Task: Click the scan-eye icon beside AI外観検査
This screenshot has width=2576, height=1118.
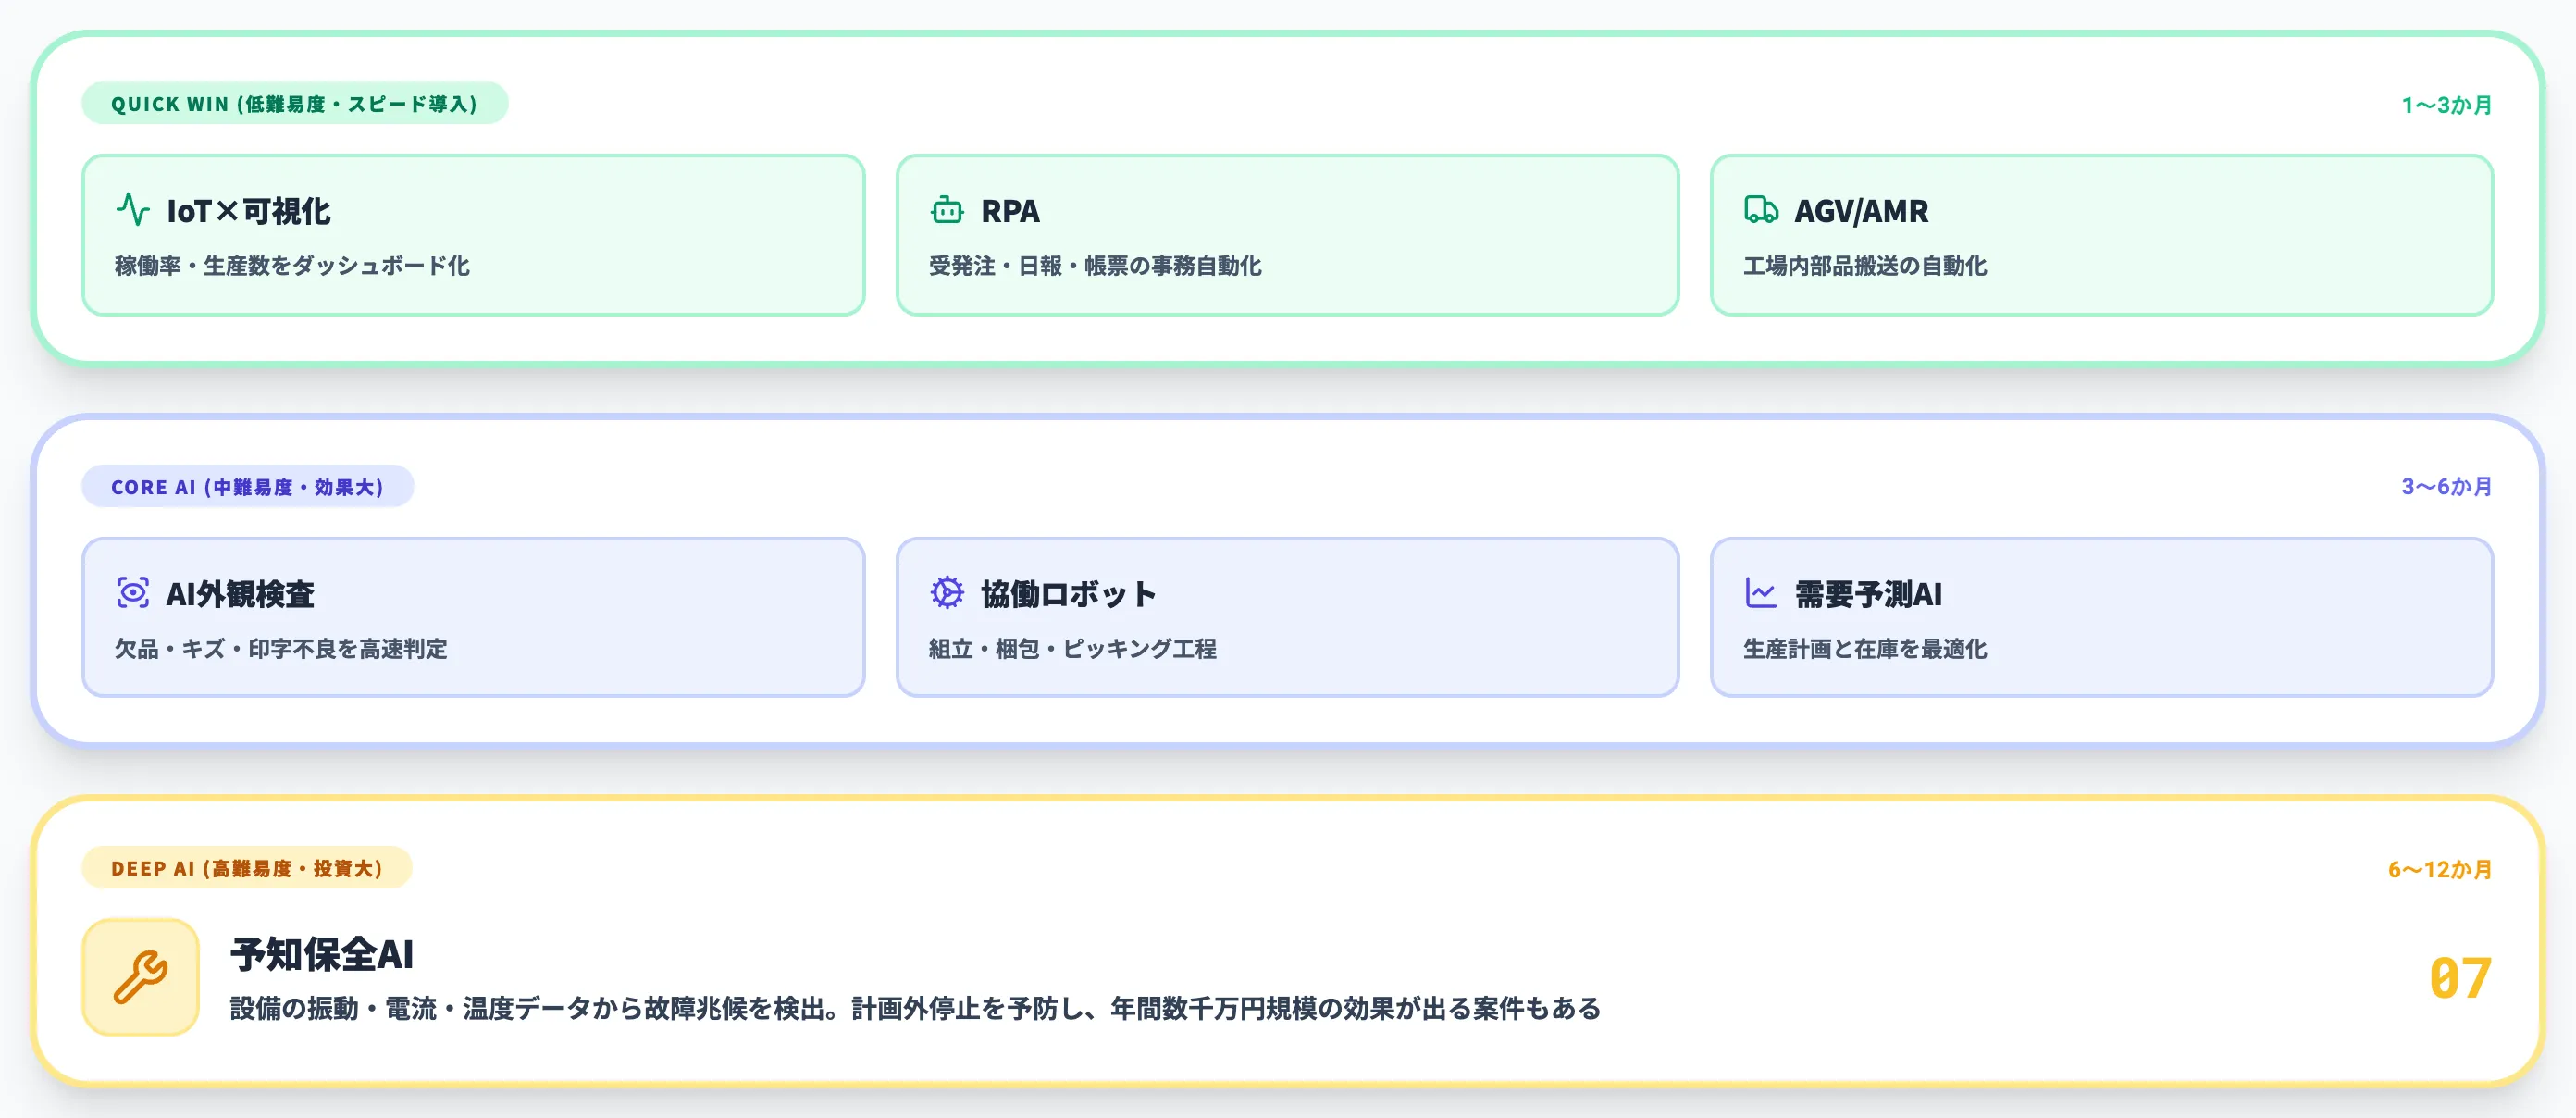Action: coord(132,593)
